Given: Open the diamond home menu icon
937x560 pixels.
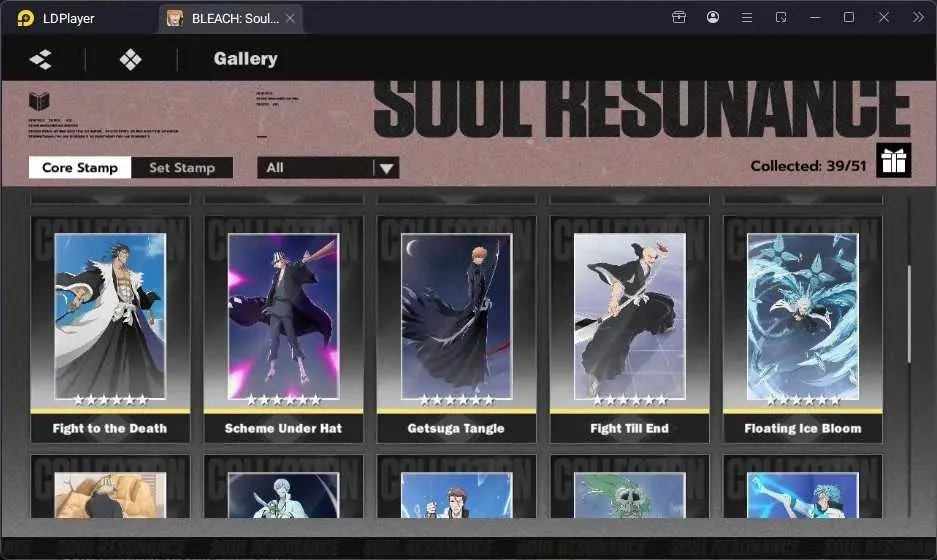Looking at the screenshot, I should tap(130, 59).
